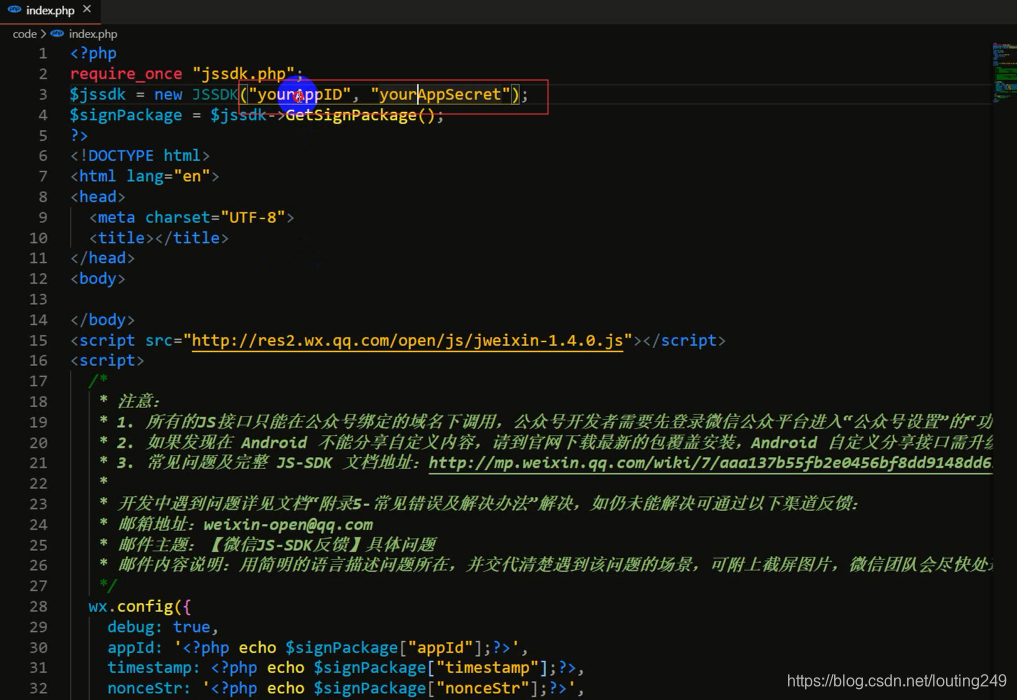Viewport: 1017px width, 700px height.
Task: Click the PHP file icon in tab
Action: (14, 10)
